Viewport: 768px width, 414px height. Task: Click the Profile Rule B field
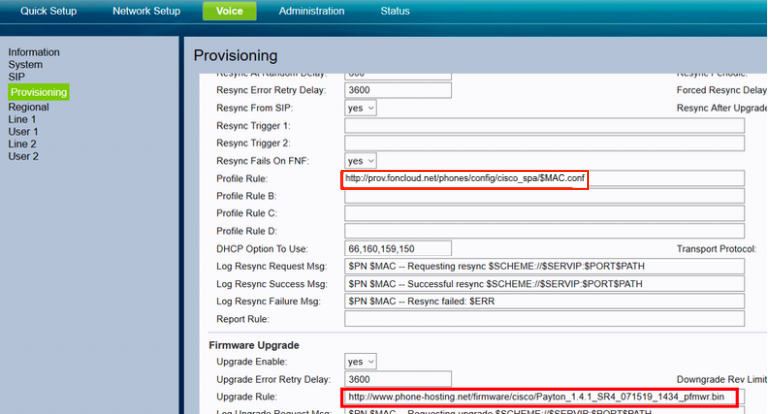[544, 196]
